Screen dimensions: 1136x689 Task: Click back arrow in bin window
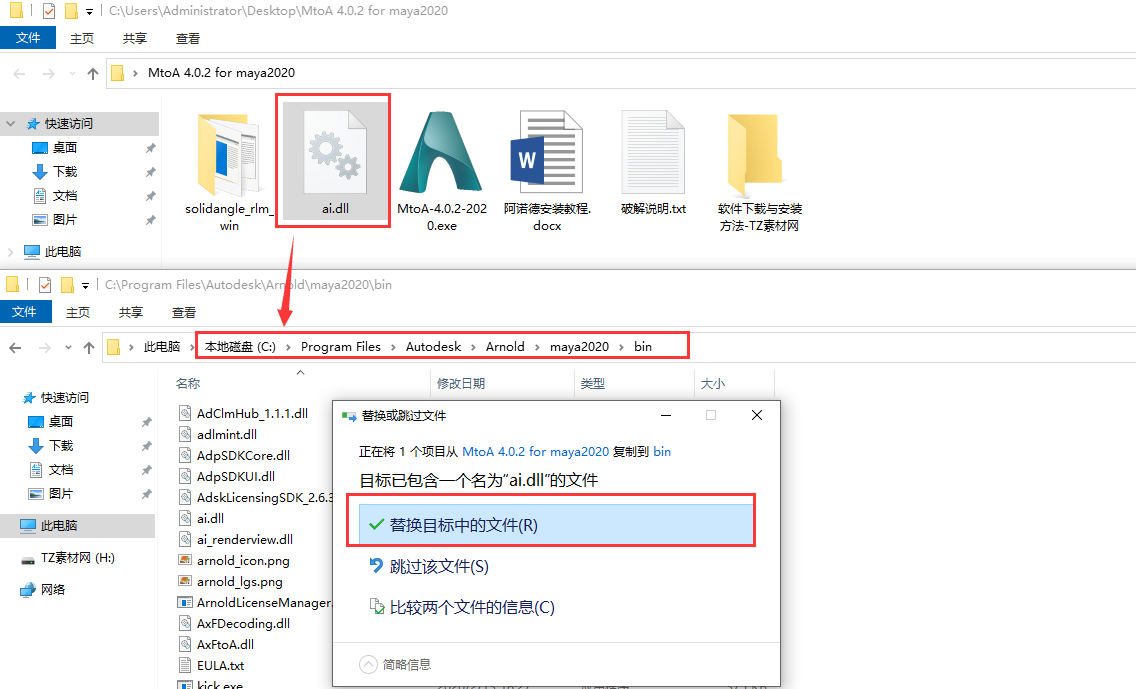(x=15, y=348)
